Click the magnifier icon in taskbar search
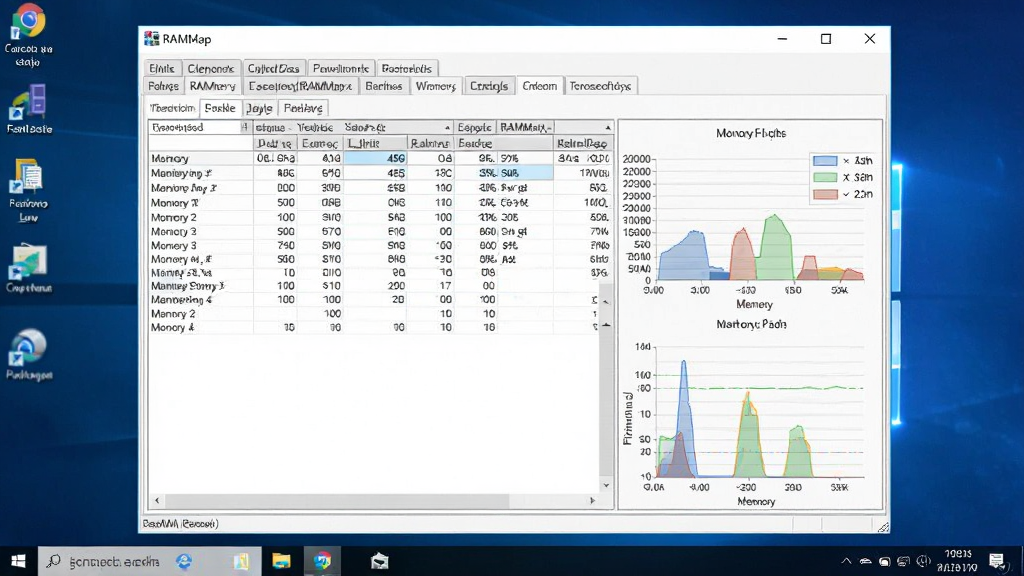The image size is (1024, 576). pos(54,561)
